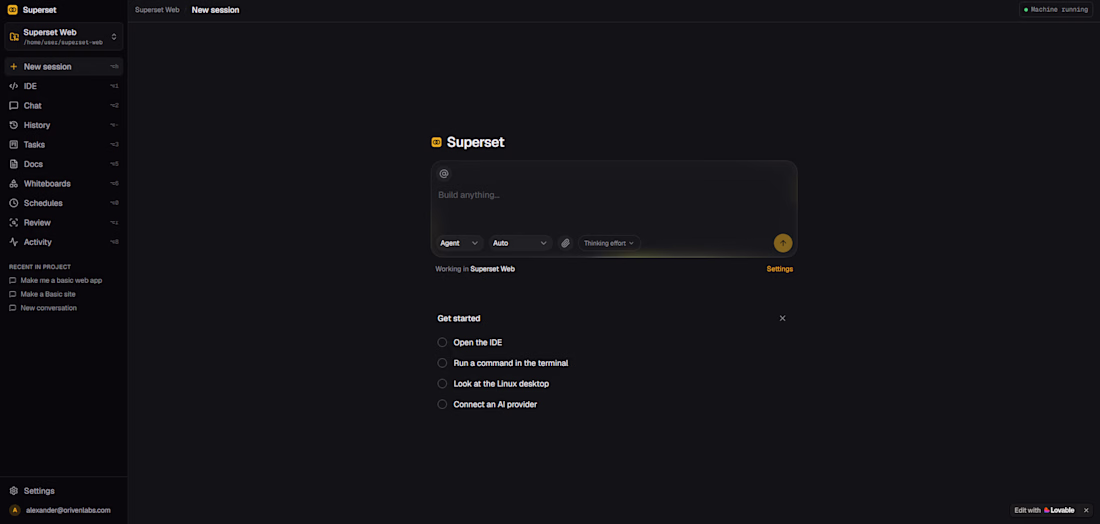
Task: Open the Schedules clock icon
Action: [x=13, y=203]
